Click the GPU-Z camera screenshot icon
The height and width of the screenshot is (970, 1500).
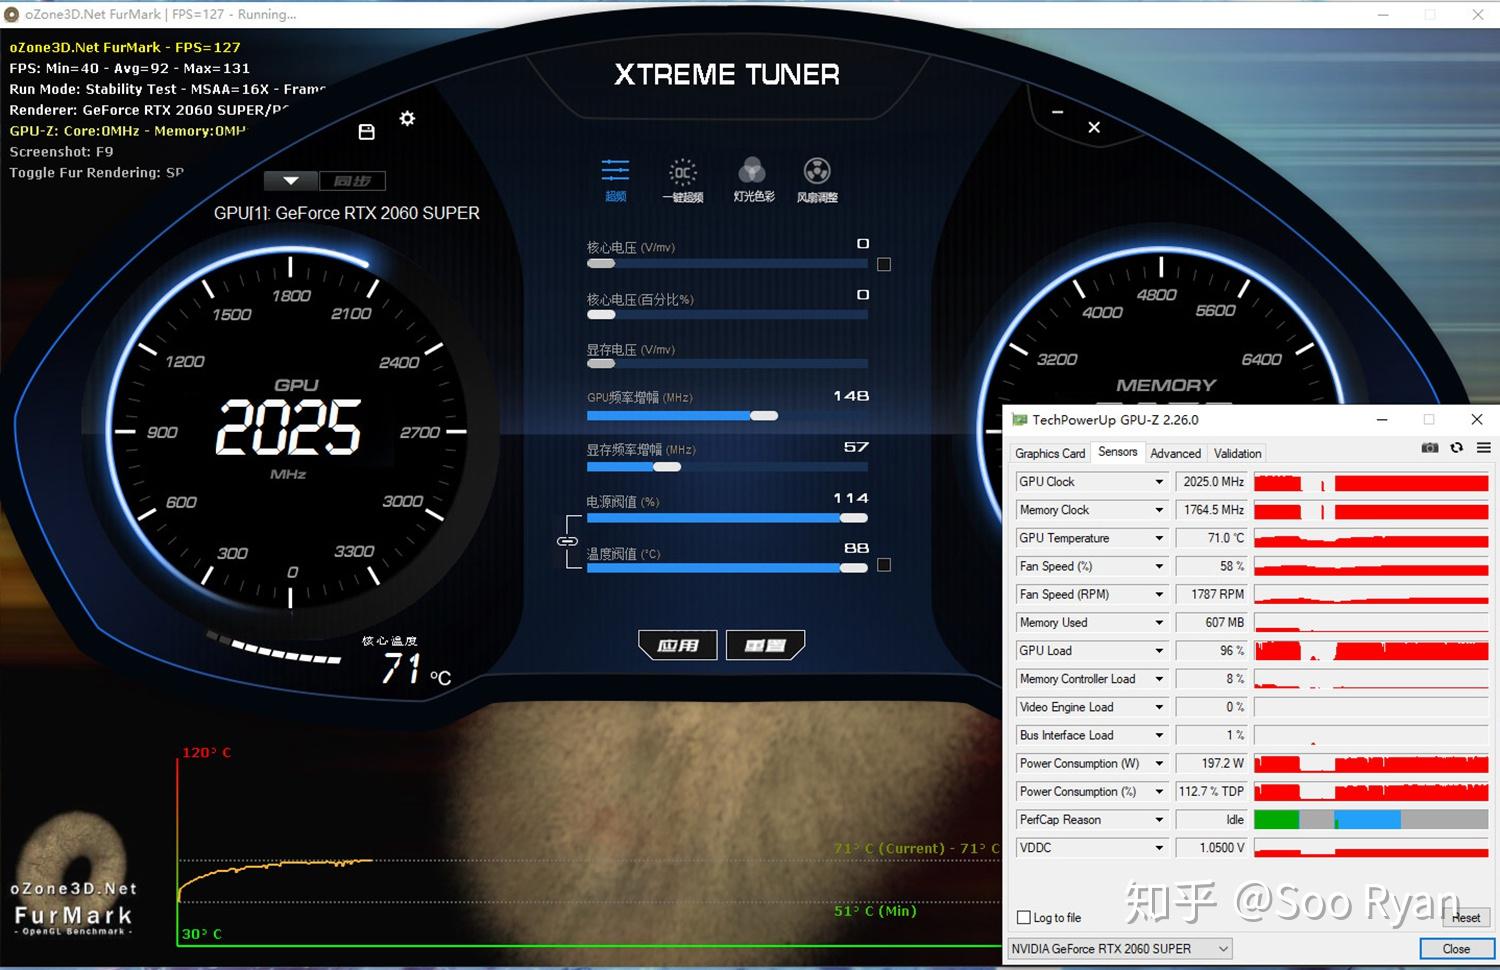1430,447
